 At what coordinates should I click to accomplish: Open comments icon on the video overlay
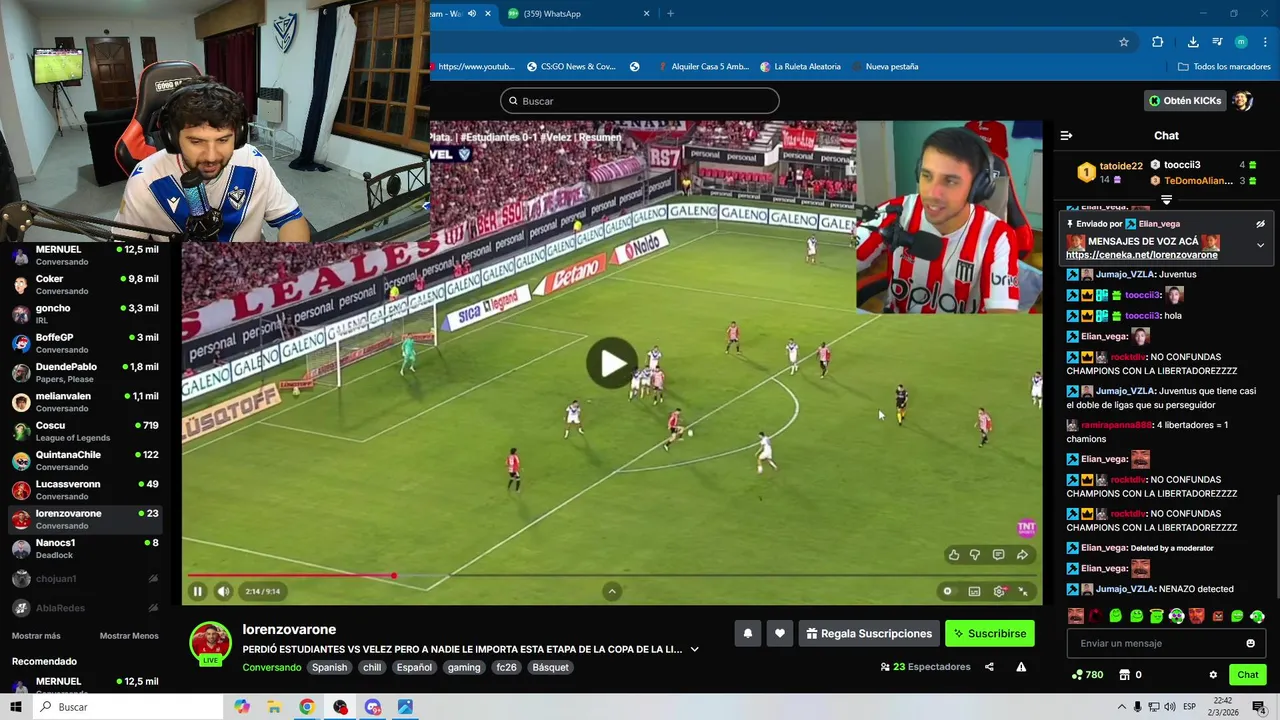point(998,555)
